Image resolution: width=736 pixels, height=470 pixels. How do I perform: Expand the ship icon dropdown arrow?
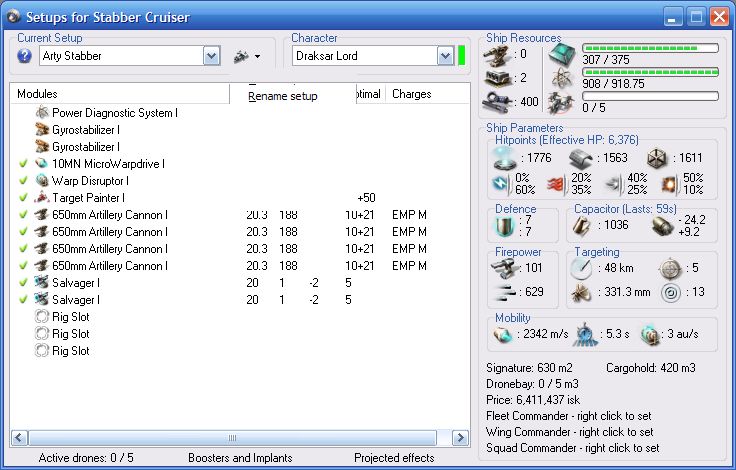point(257,57)
